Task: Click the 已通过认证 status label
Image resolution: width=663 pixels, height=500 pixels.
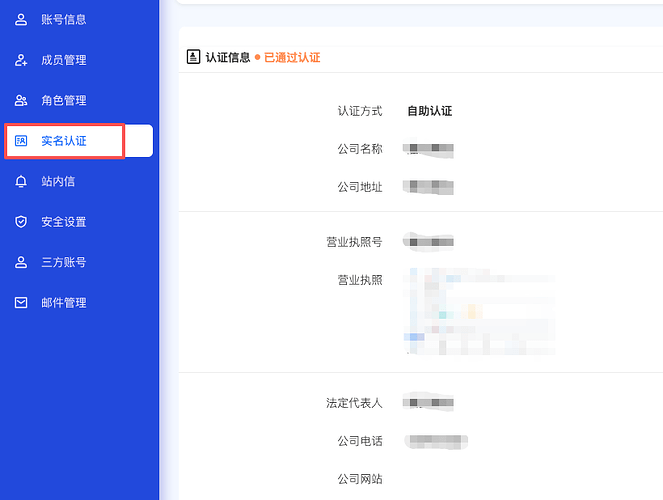Action: tap(292, 57)
